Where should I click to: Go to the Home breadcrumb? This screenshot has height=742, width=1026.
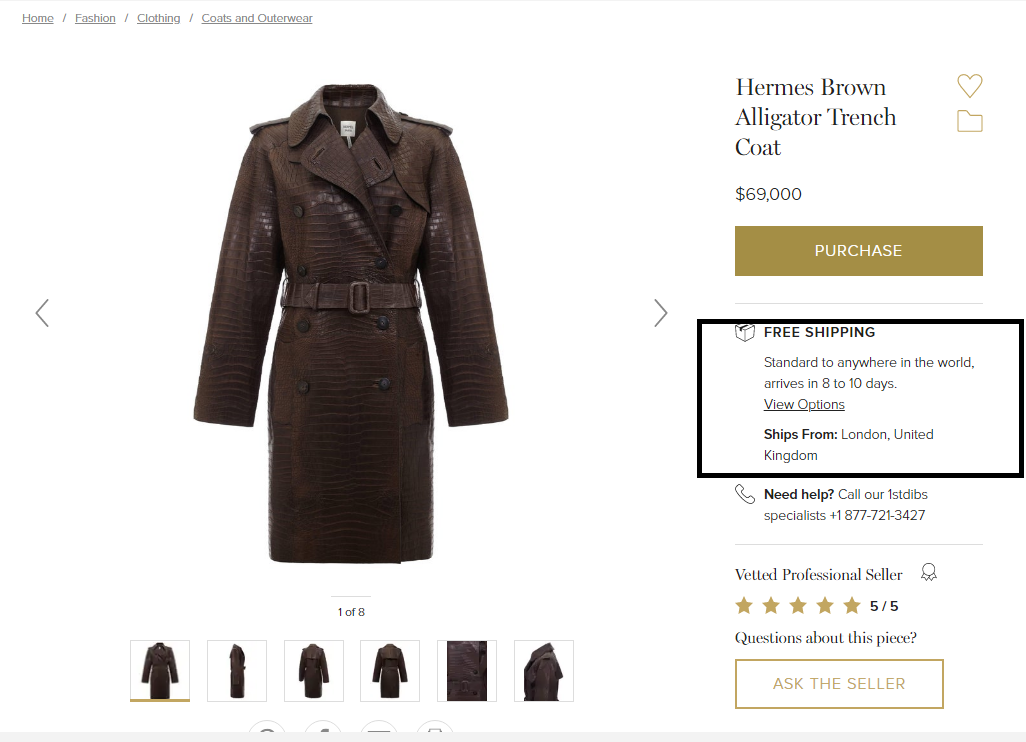tap(38, 18)
